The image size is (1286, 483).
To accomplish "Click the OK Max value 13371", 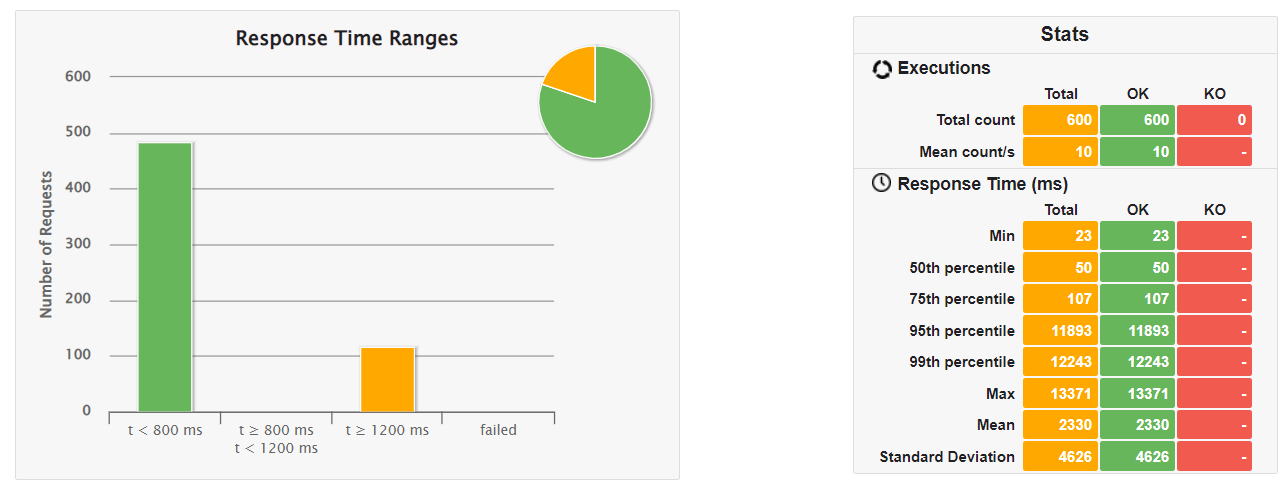I will click(1138, 394).
